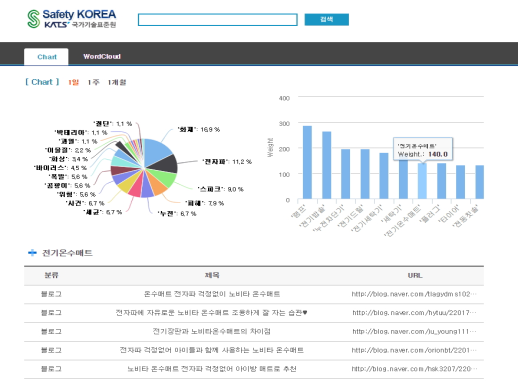Click title '전기장판과 노비타온수매트의 차이점'
Image resolution: width=519 pixels, height=392 pixels.
211,331
